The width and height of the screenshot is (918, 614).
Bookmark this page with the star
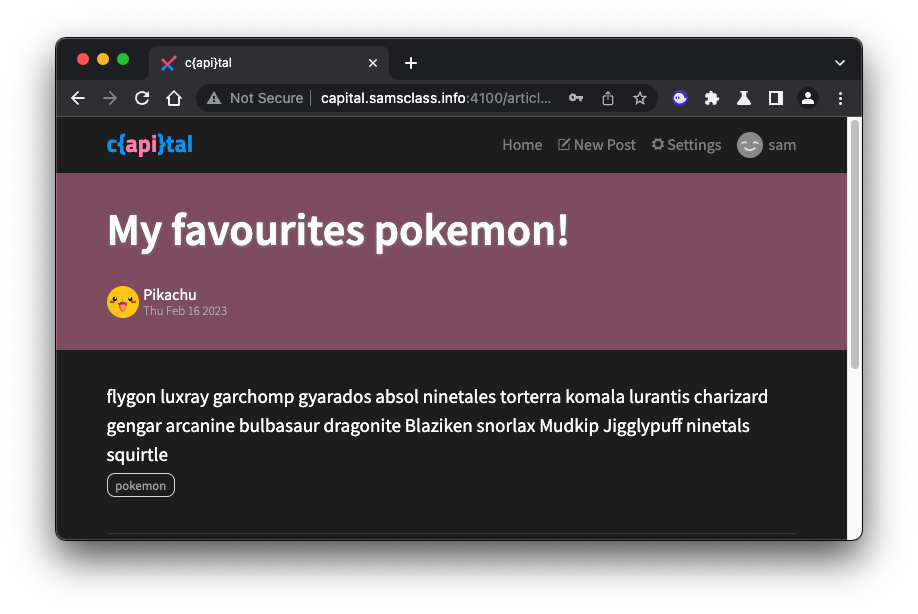[640, 98]
